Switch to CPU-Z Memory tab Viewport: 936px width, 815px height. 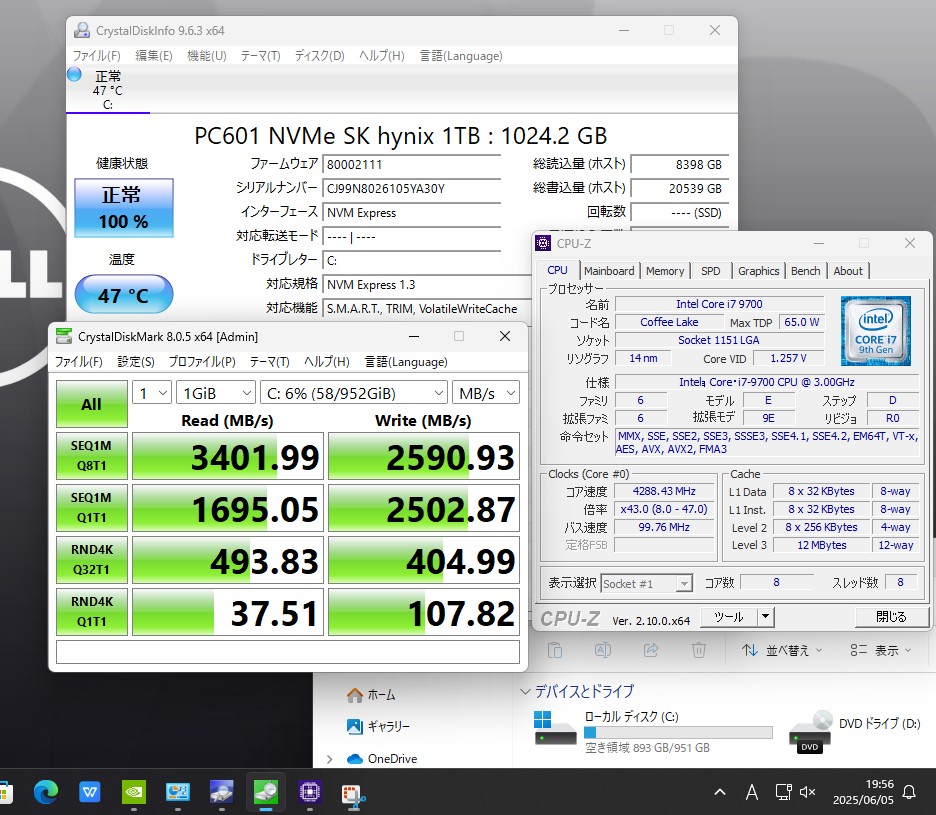tap(665, 271)
